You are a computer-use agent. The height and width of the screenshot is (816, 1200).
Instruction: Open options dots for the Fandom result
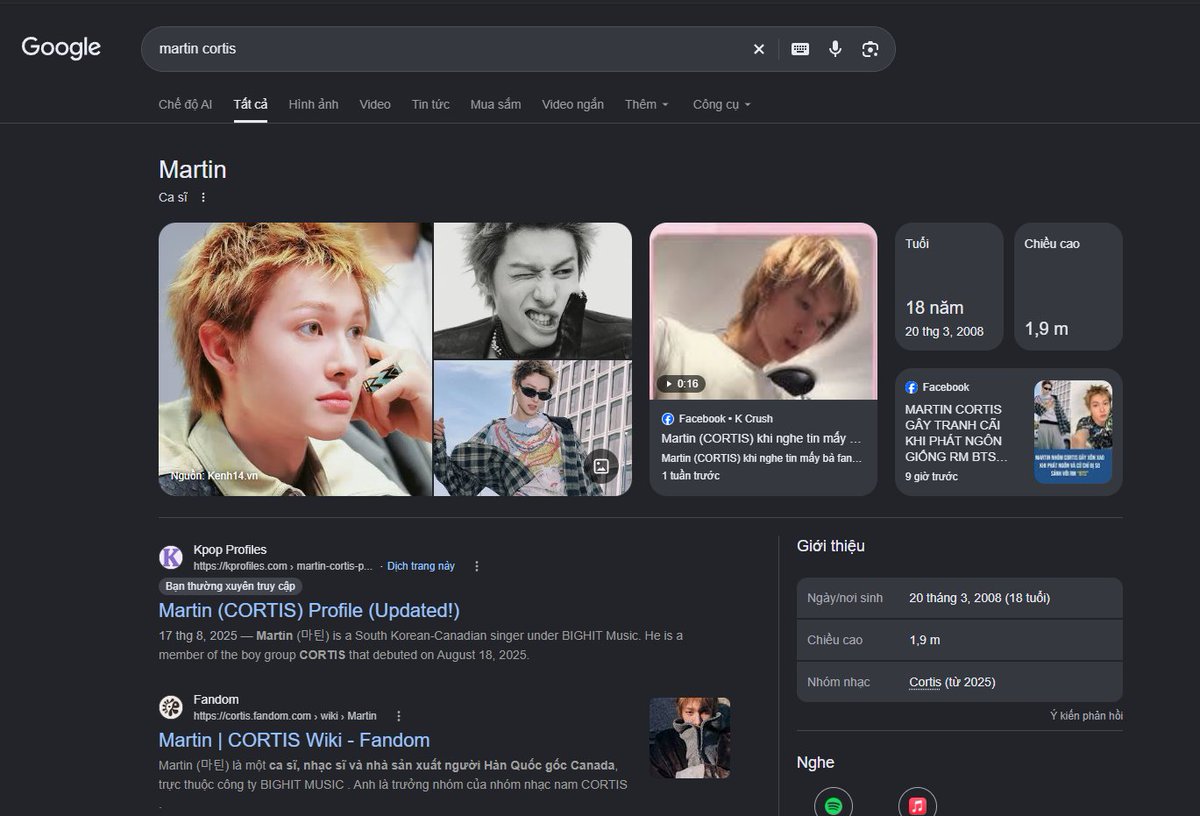(399, 716)
